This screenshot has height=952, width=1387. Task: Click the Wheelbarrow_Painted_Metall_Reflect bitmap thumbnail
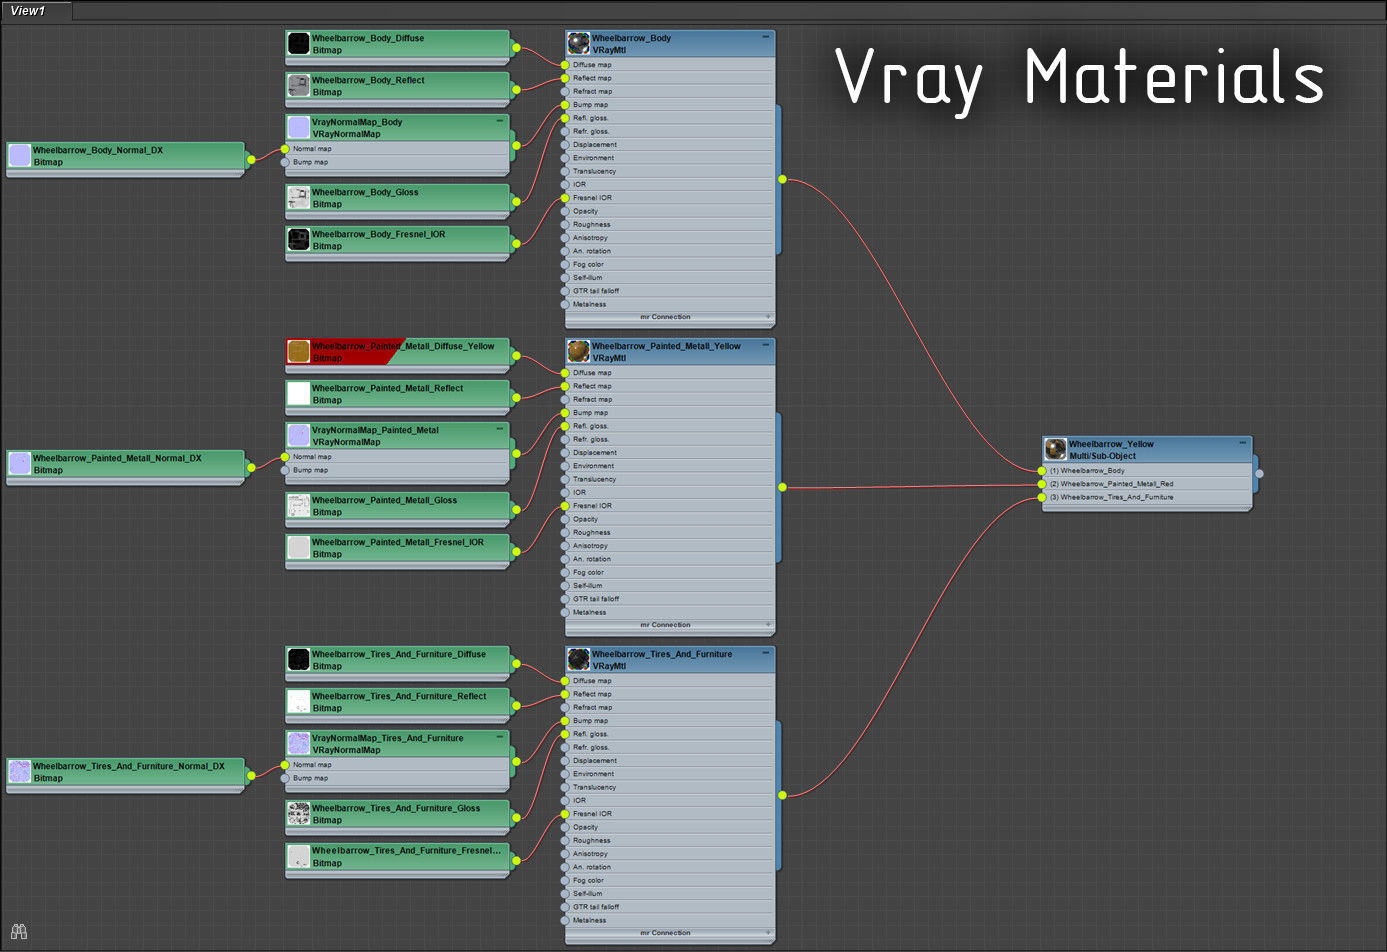coord(298,394)
